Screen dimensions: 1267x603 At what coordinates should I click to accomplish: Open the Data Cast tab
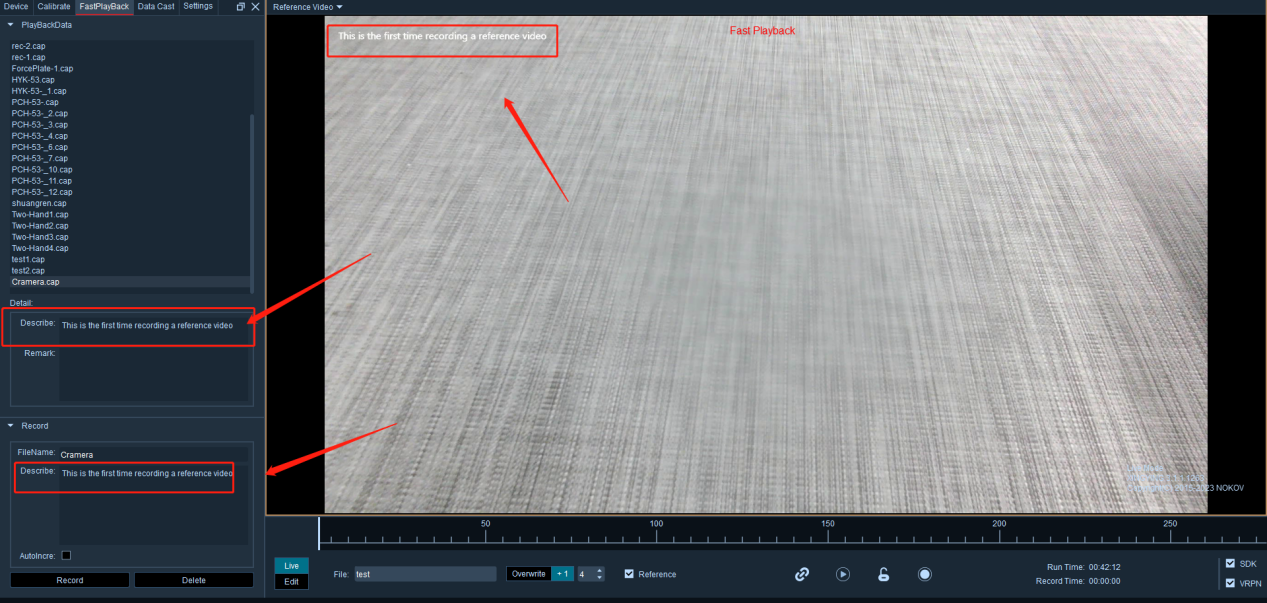pyautogui.click(x=156, y=7)
